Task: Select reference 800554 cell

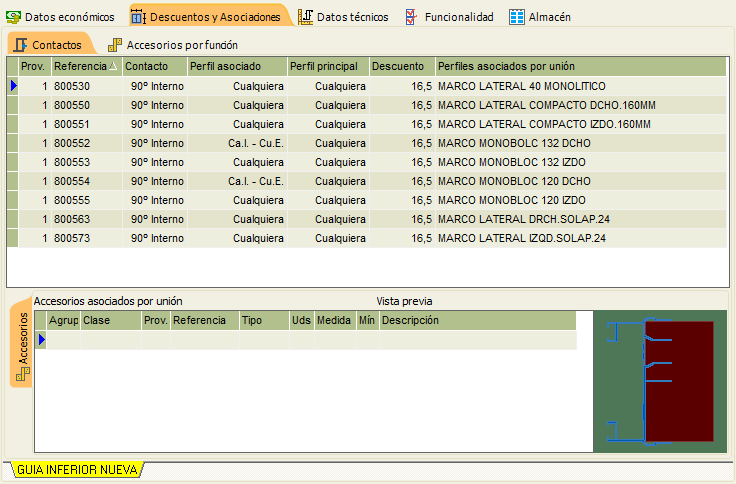Action: [x=86, y=181]
